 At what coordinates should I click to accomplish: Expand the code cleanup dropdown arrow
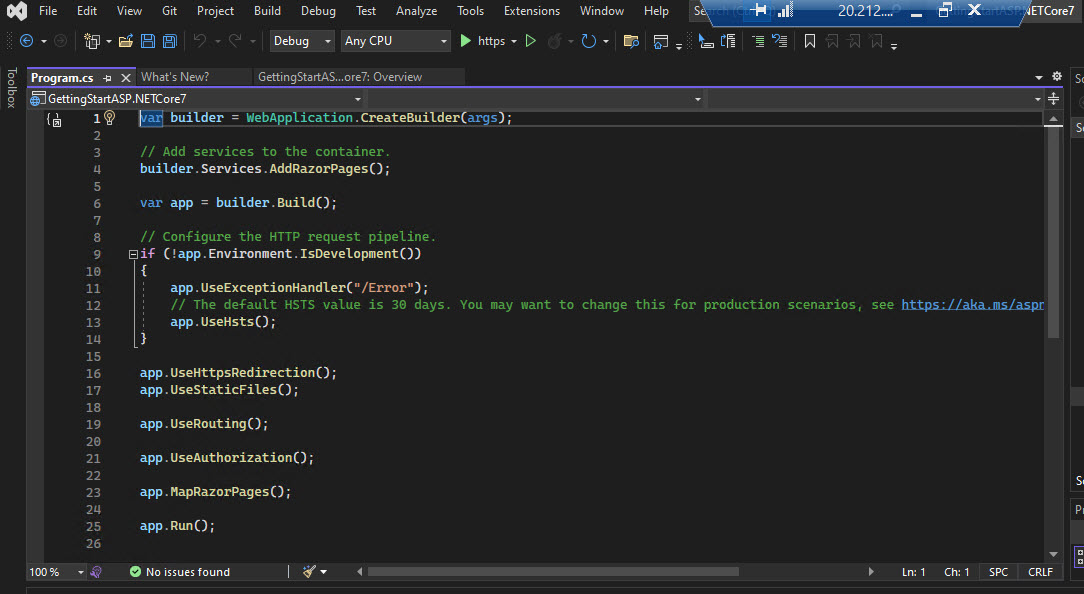pos(324,572)
